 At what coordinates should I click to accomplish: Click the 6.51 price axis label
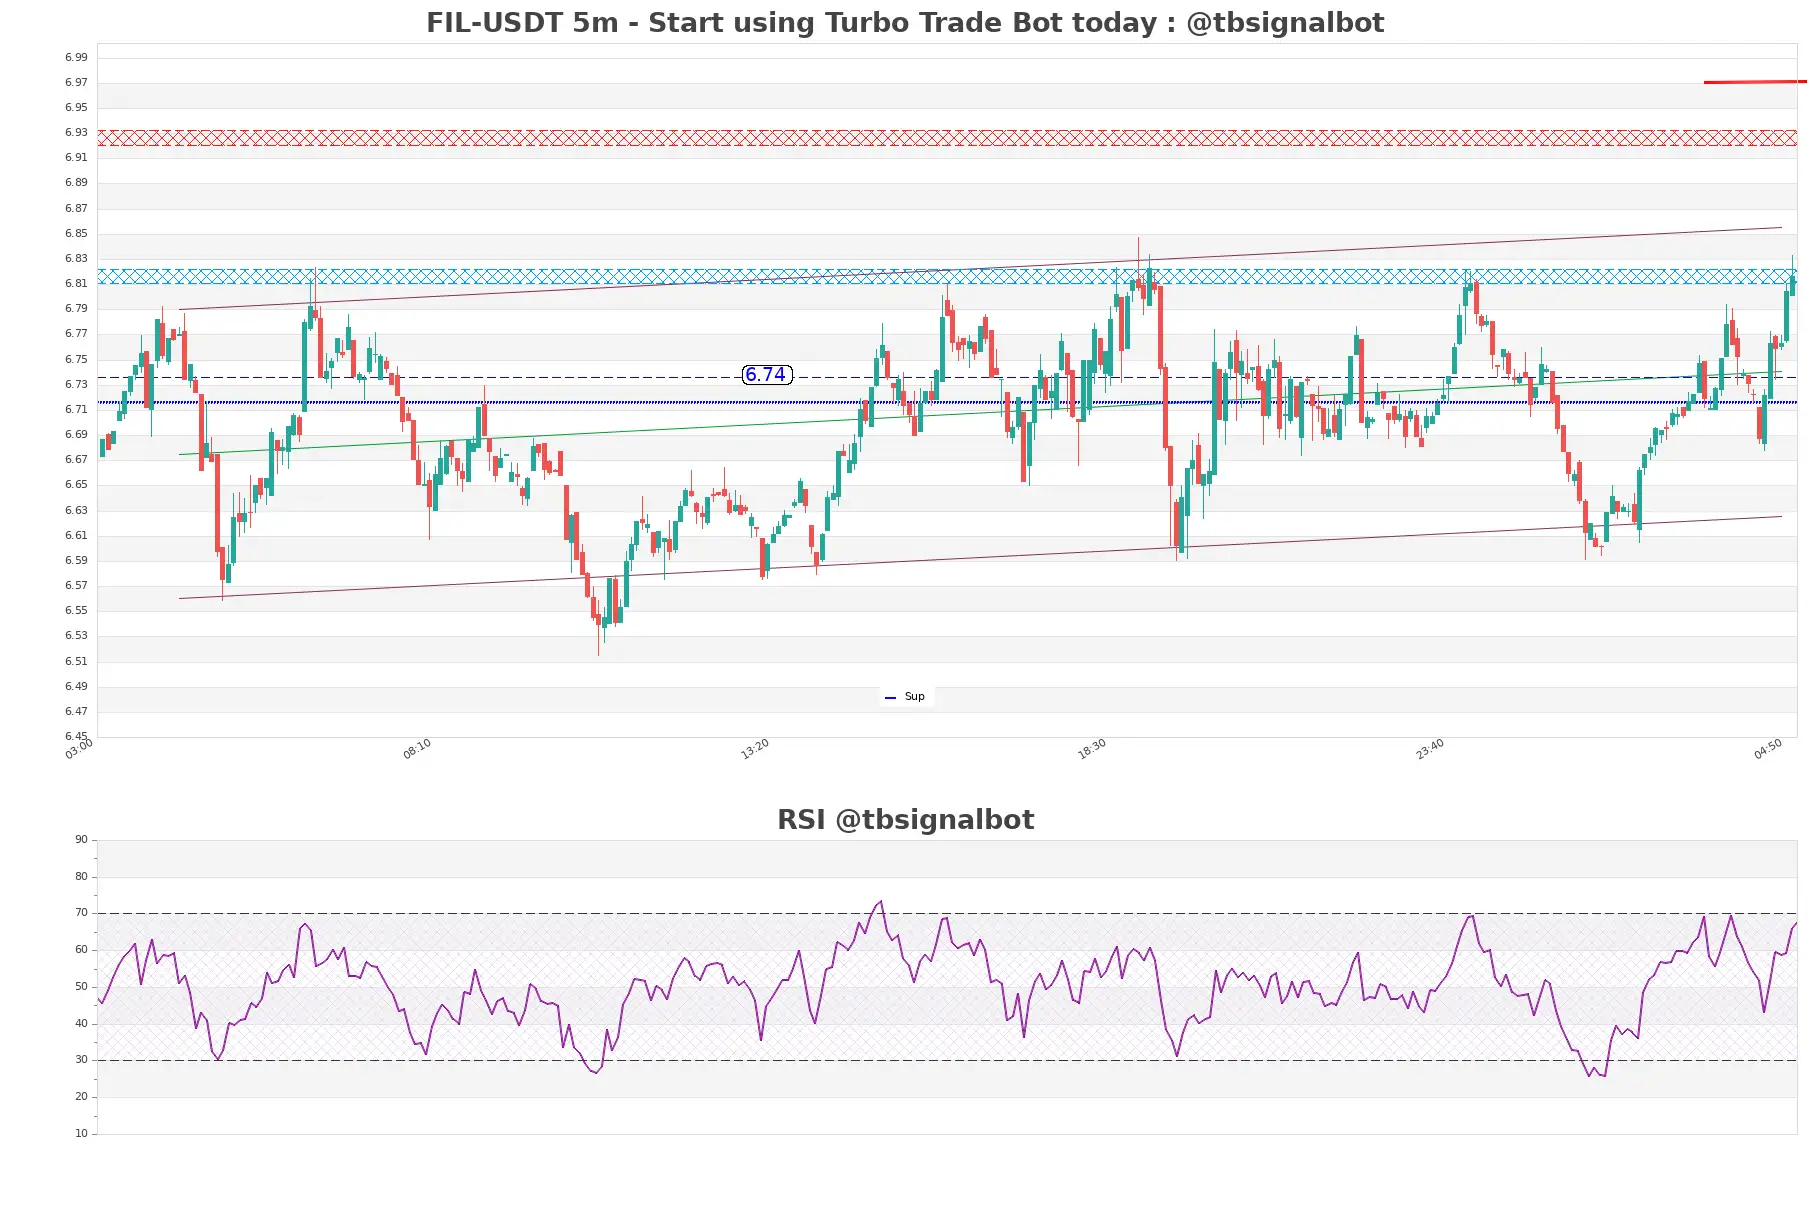tap(76, 662)
